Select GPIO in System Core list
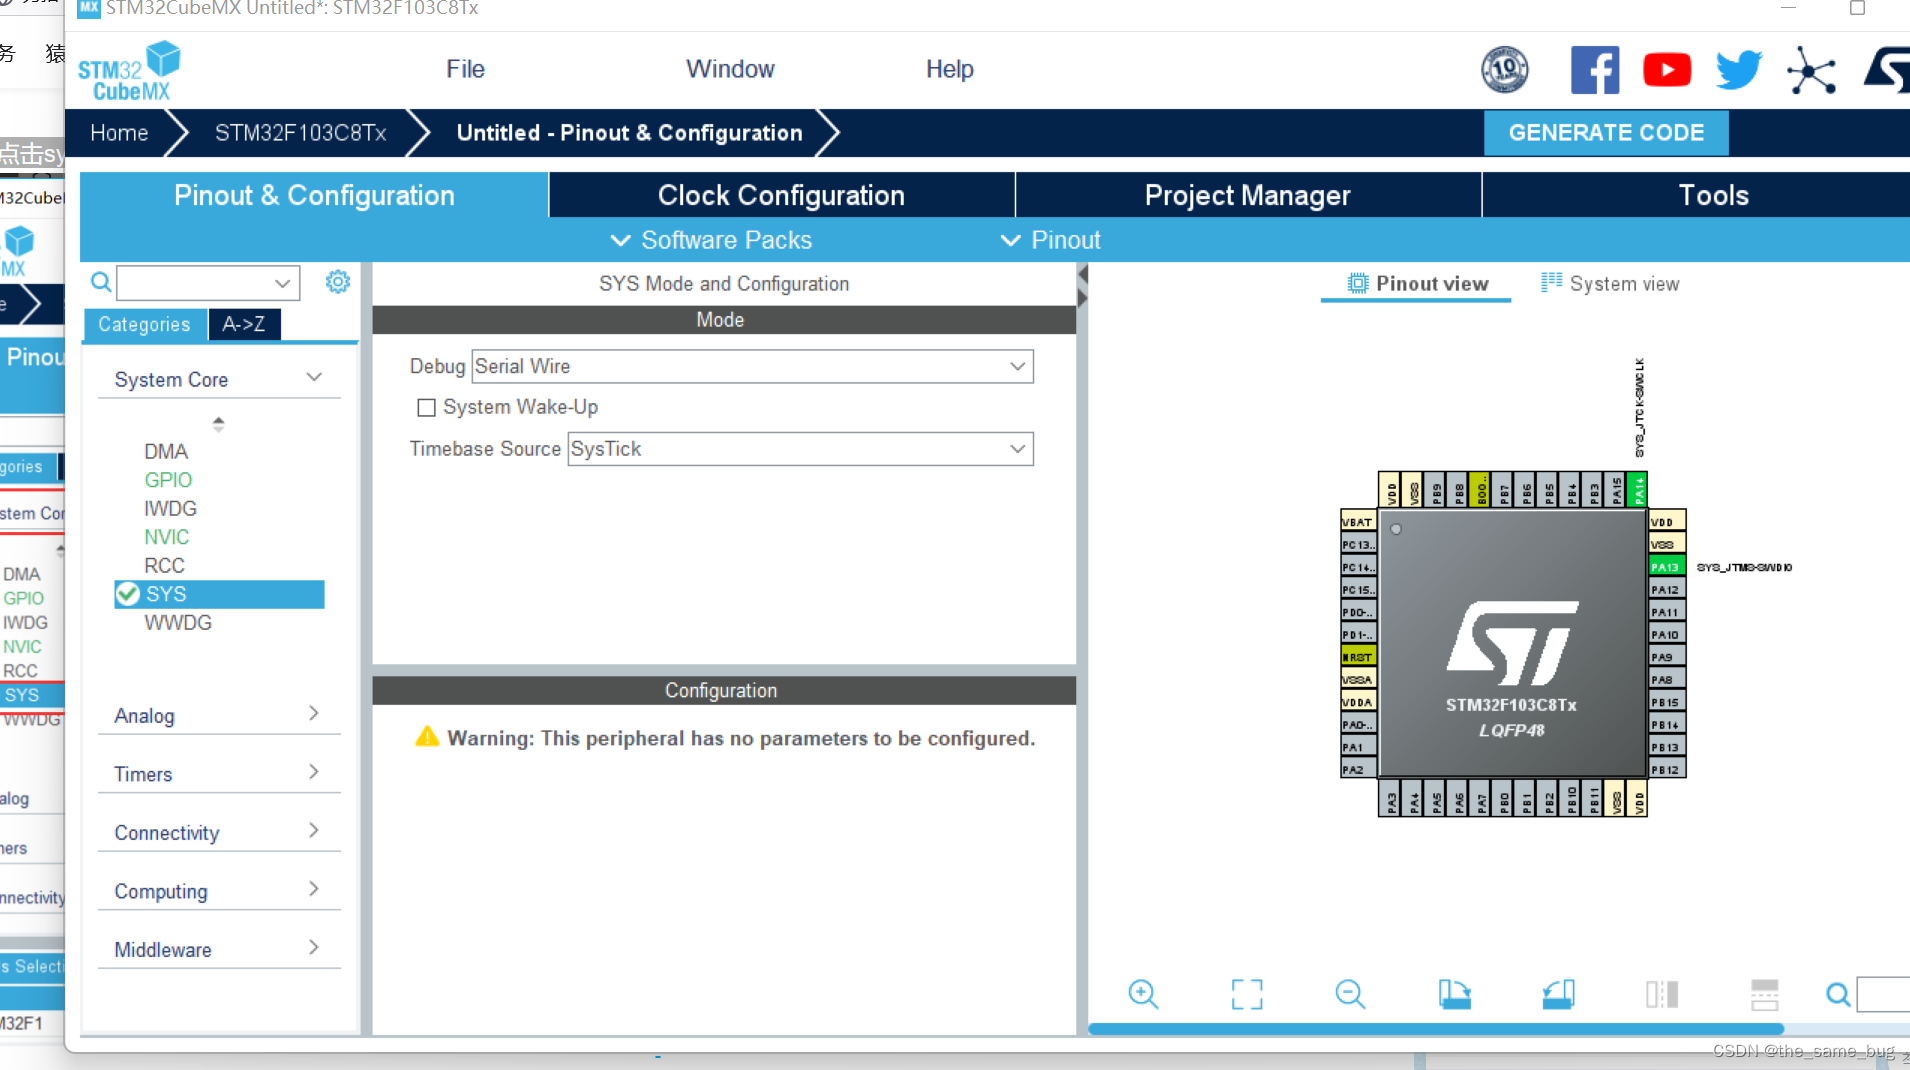 click(x=168, y=480)
